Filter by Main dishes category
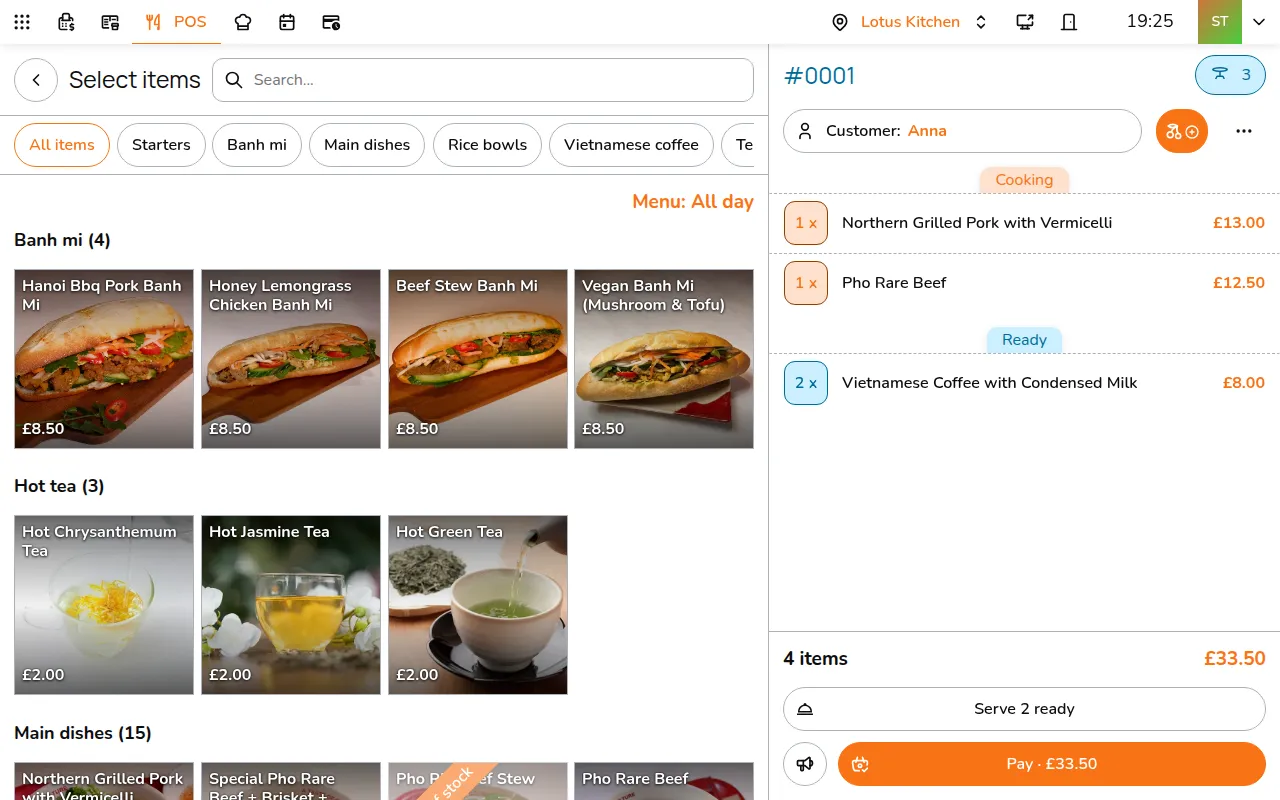The image size is (1280, 800). [367, 145]
